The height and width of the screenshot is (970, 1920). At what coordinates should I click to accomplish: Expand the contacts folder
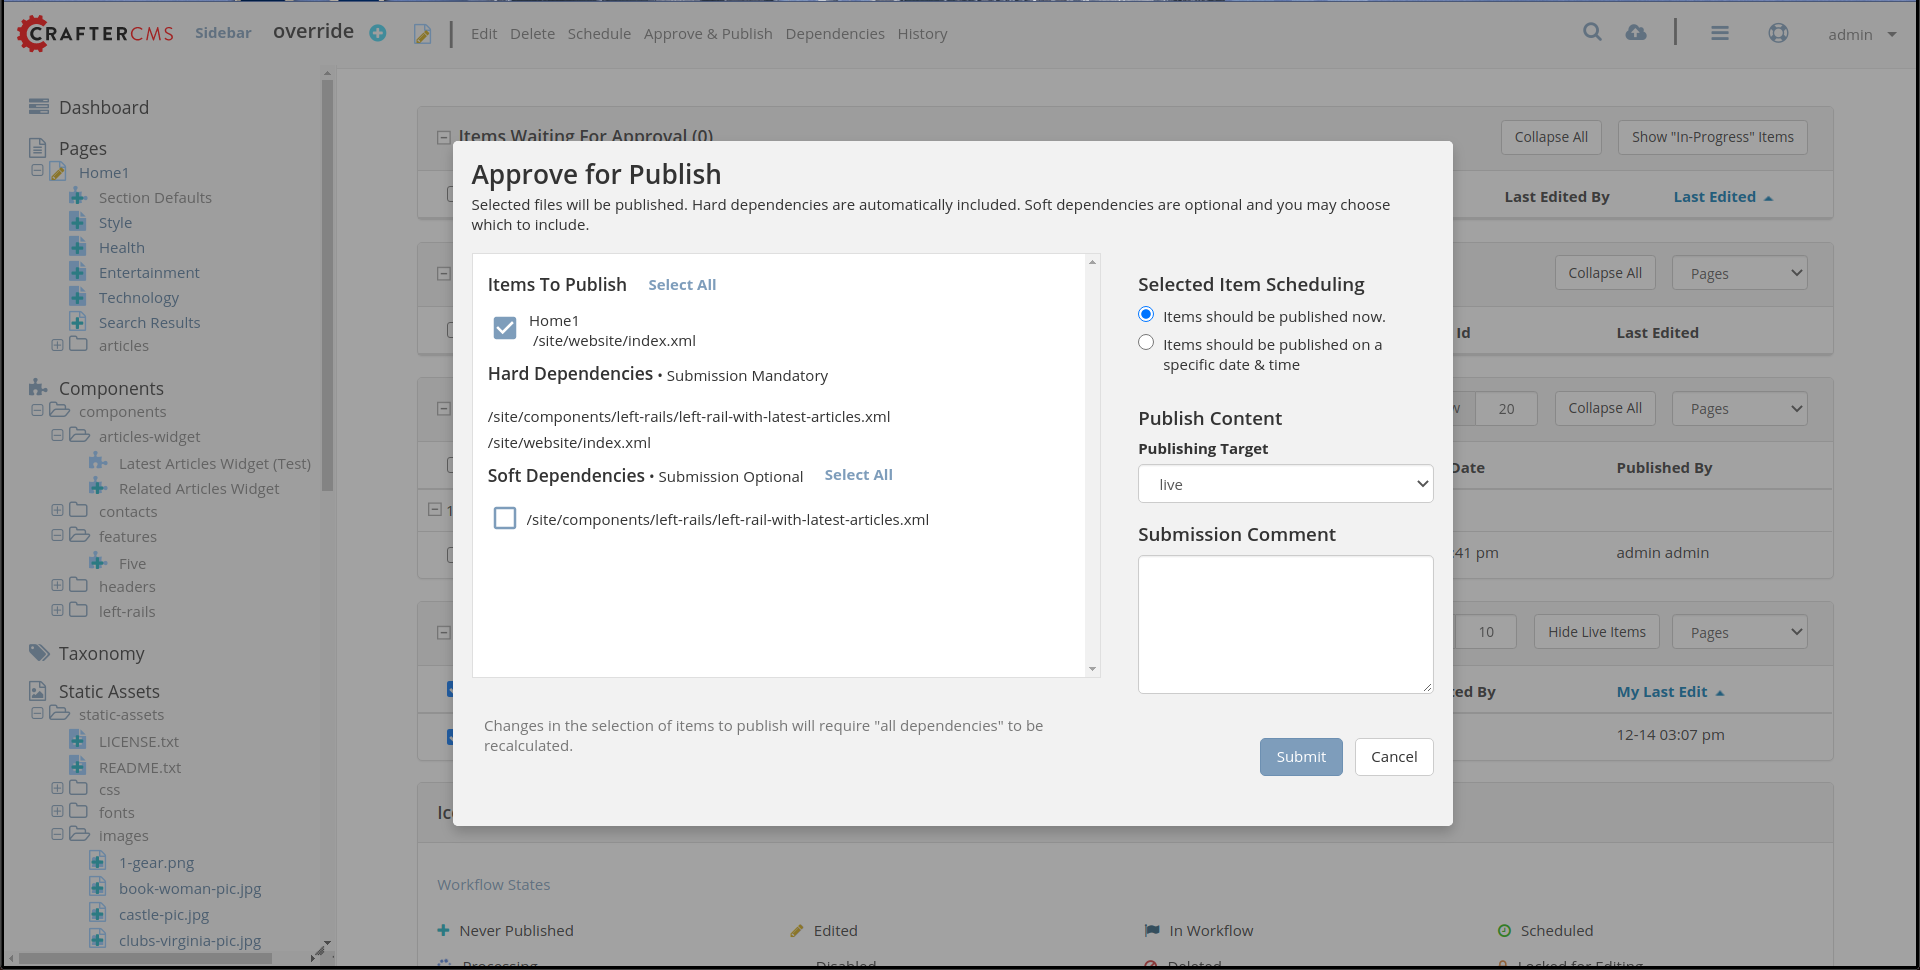[57, 511]
